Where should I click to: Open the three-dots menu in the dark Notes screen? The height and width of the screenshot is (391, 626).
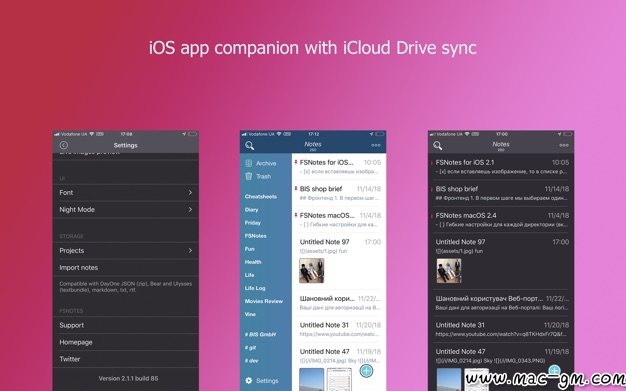click(564, 145)
